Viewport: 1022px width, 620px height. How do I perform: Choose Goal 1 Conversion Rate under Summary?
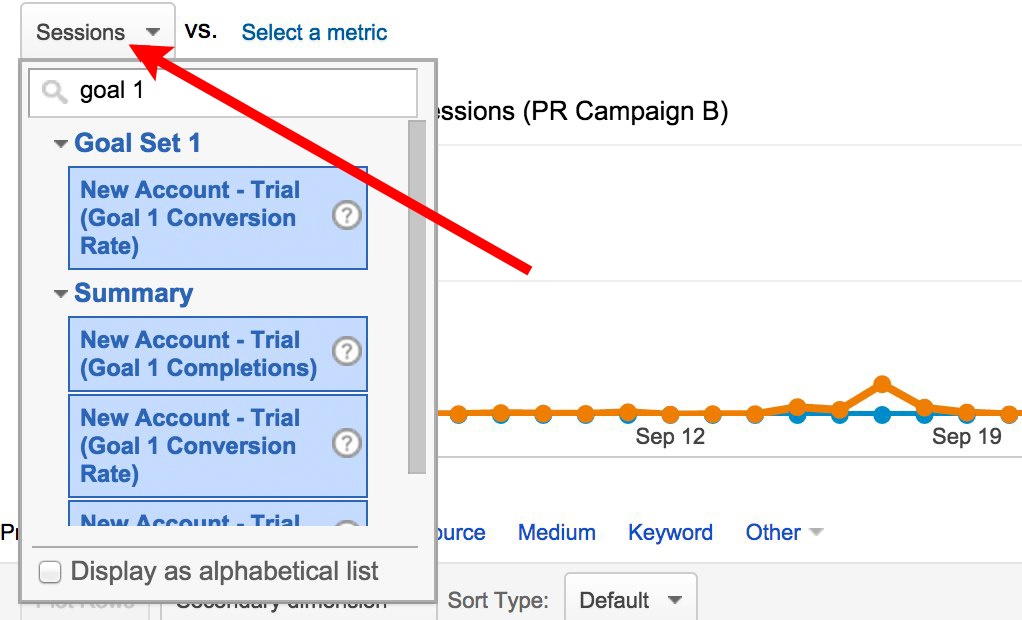(188, 446)
